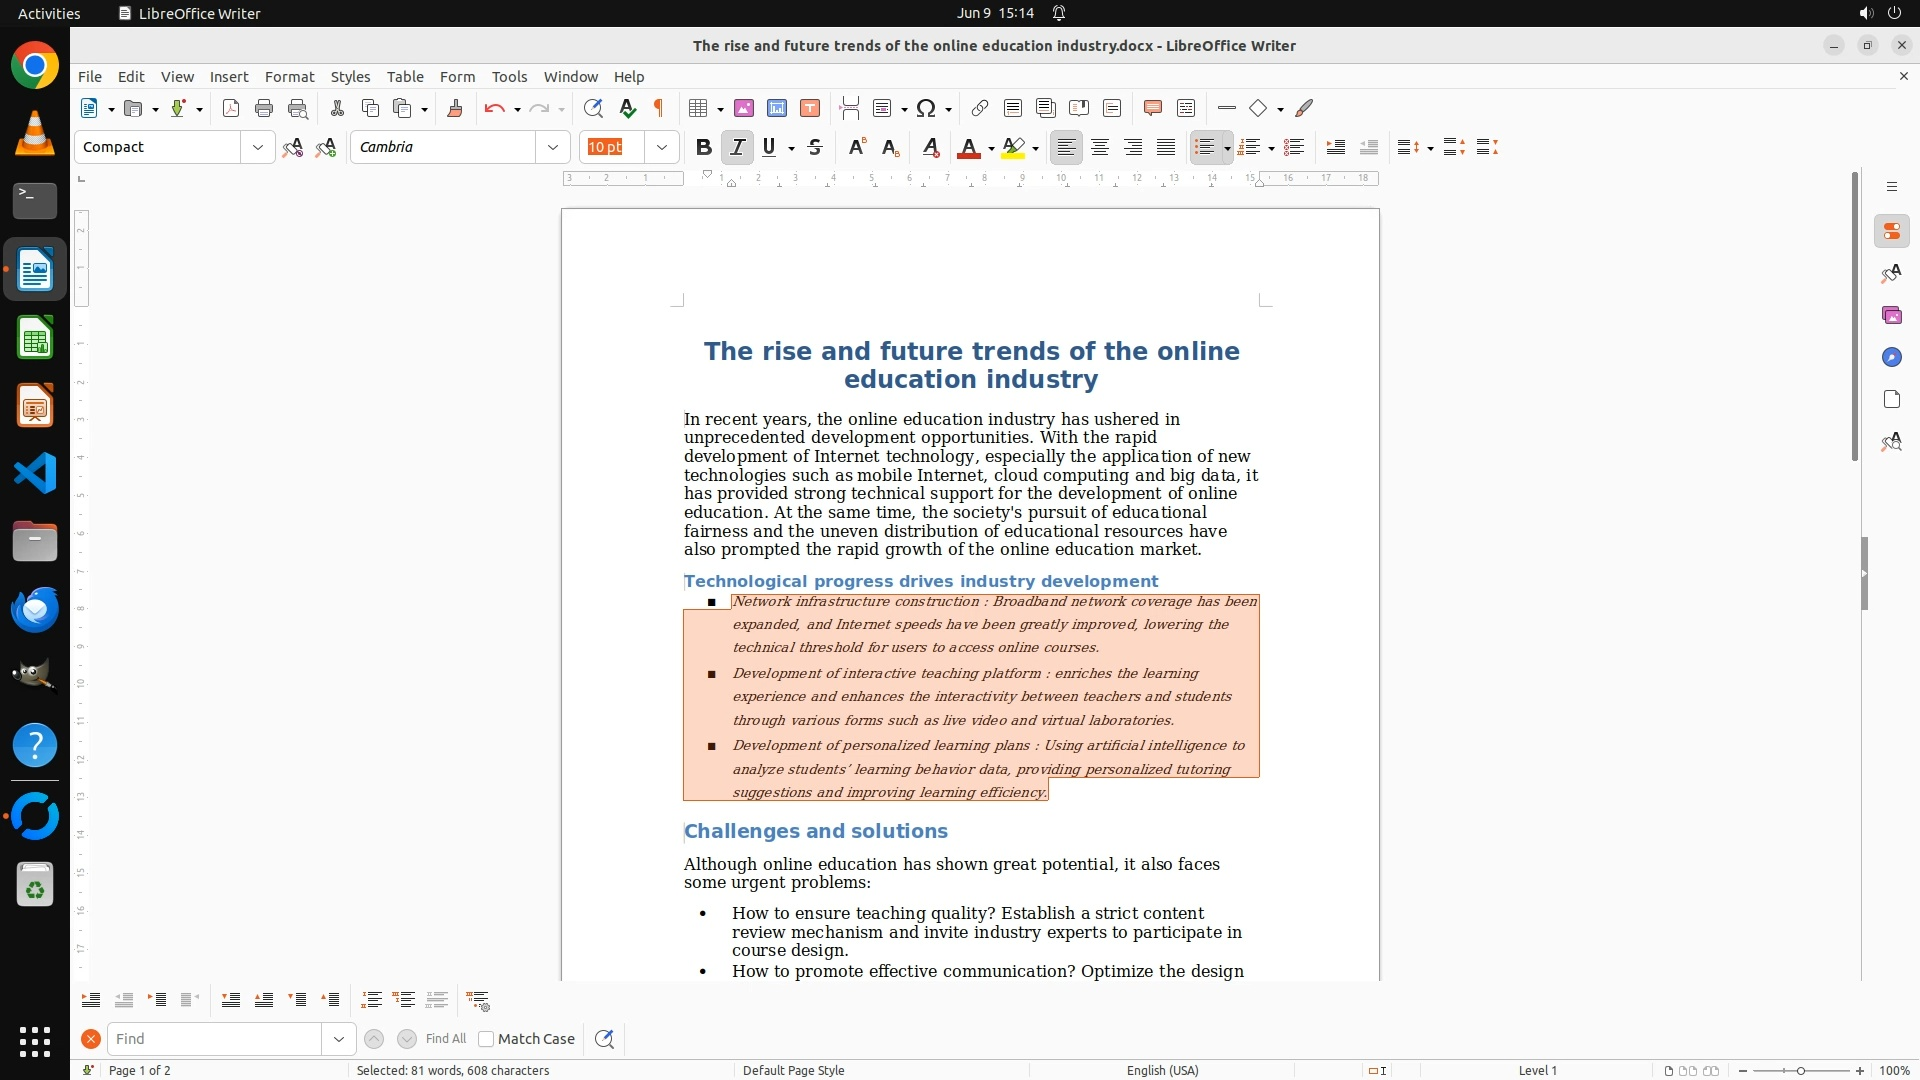Click the Find All button
Viewport: 1920px width, 1080px height.
445,1039
